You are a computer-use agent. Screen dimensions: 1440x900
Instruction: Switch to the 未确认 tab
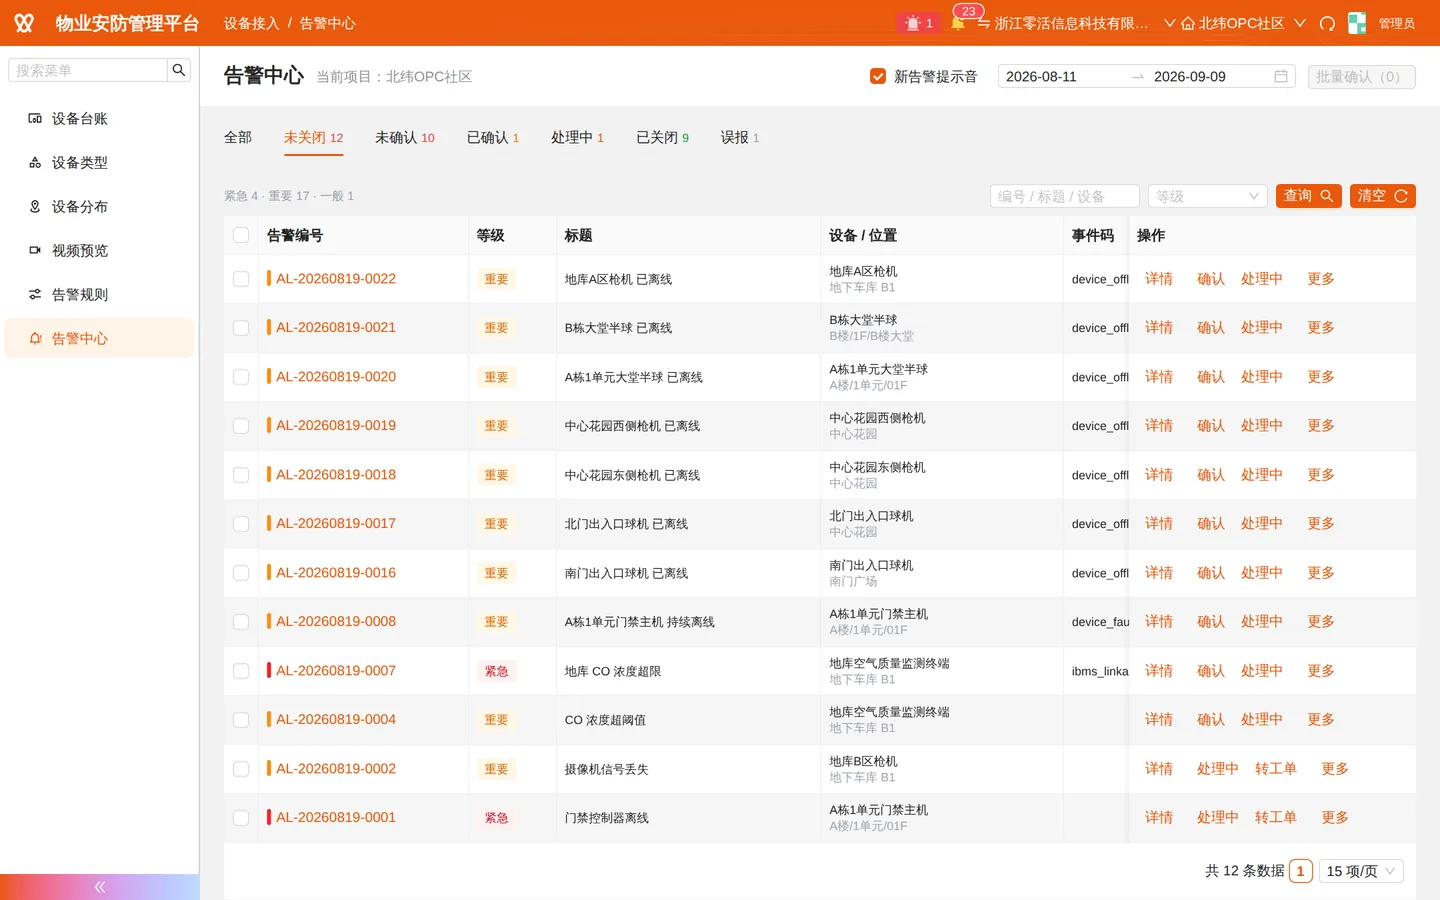[x=405, y=137]
